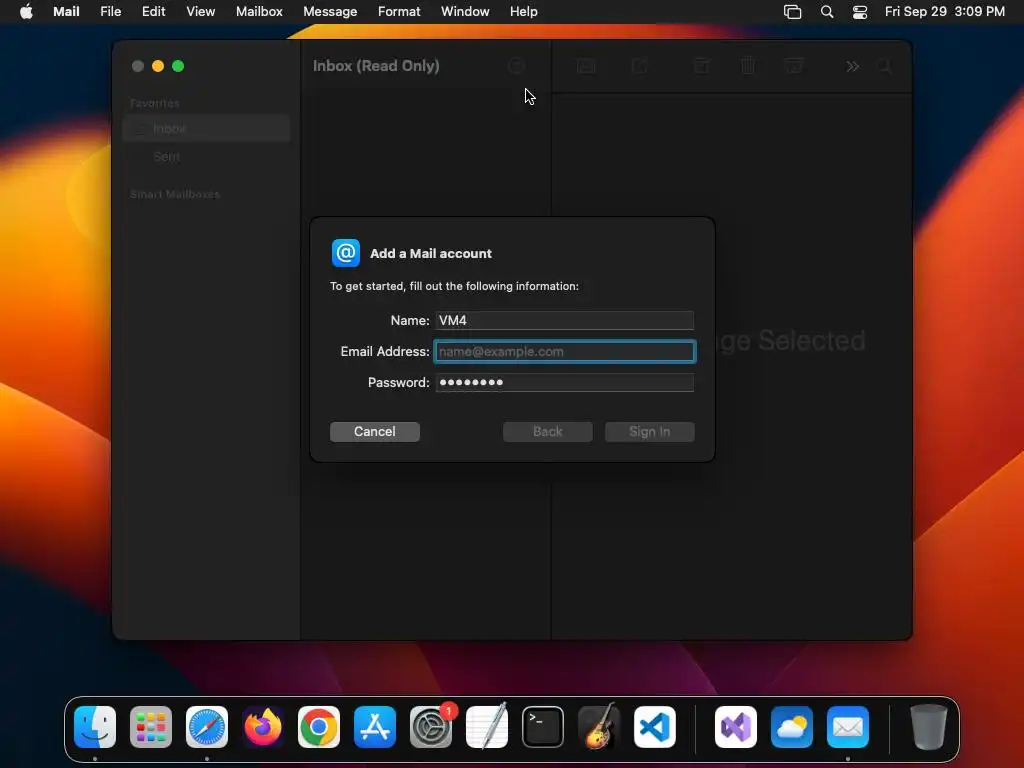Open the Help menu

(524, 11)
